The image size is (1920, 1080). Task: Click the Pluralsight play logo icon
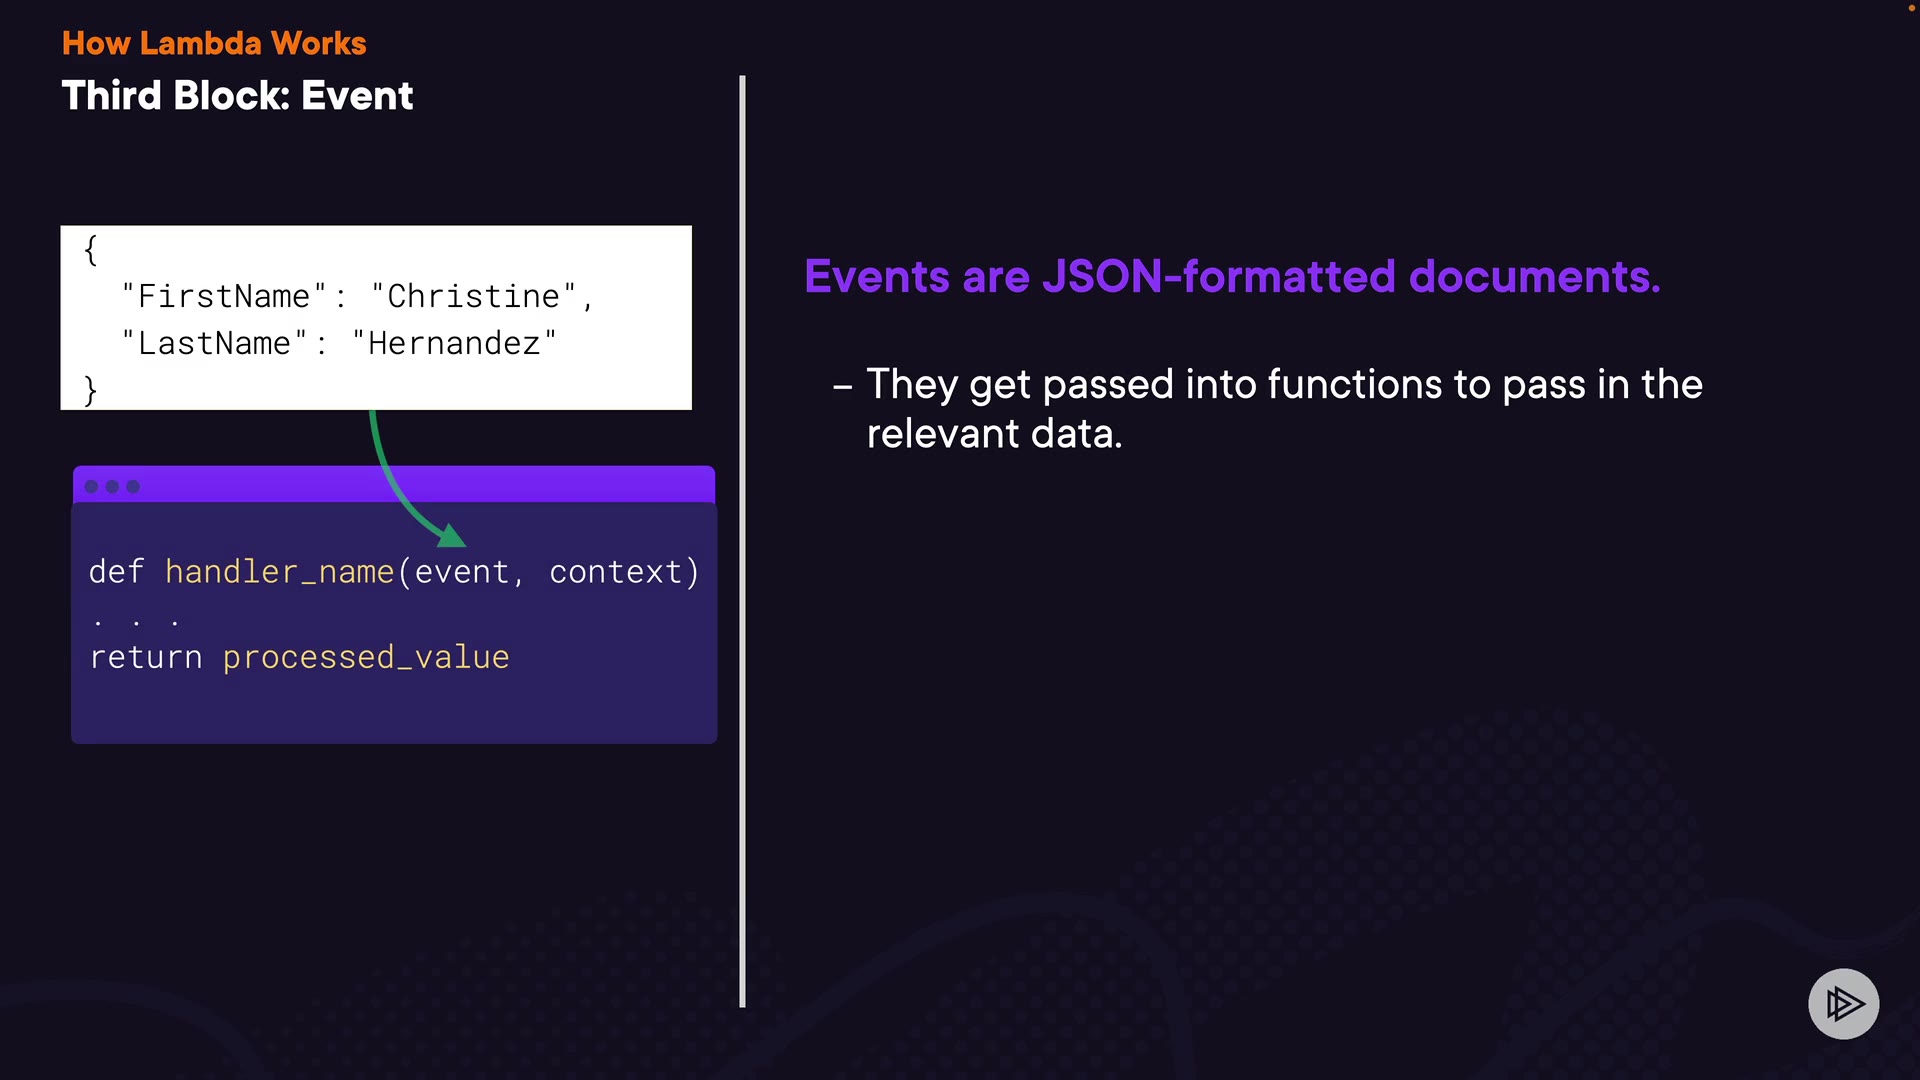1843,1003
